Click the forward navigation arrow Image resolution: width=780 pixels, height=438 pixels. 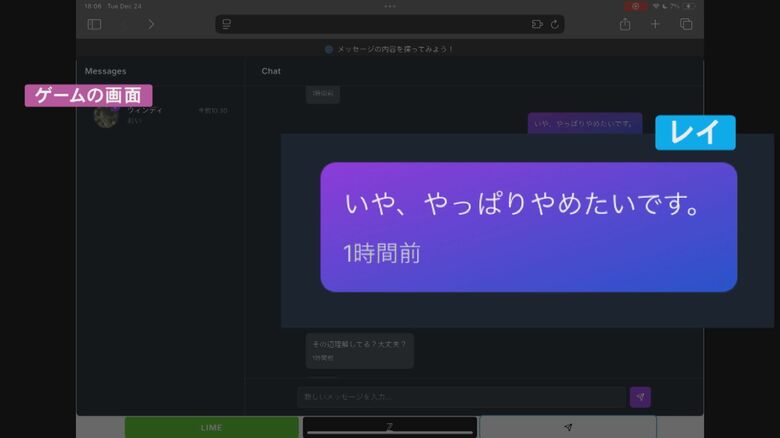click(151, 24)
